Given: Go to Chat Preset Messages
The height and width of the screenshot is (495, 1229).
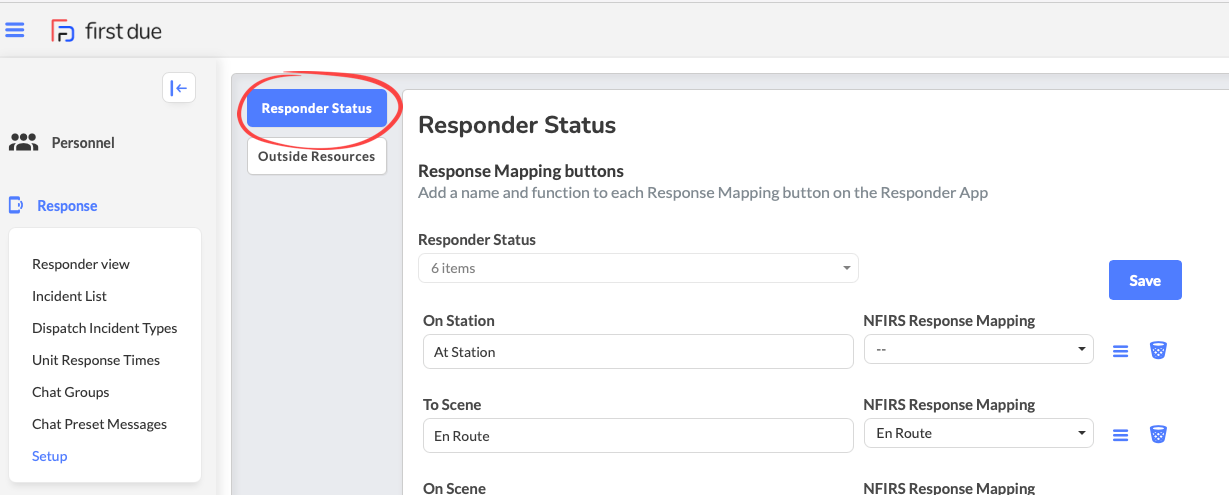Looking at the screenshot, I should [99, 424].
